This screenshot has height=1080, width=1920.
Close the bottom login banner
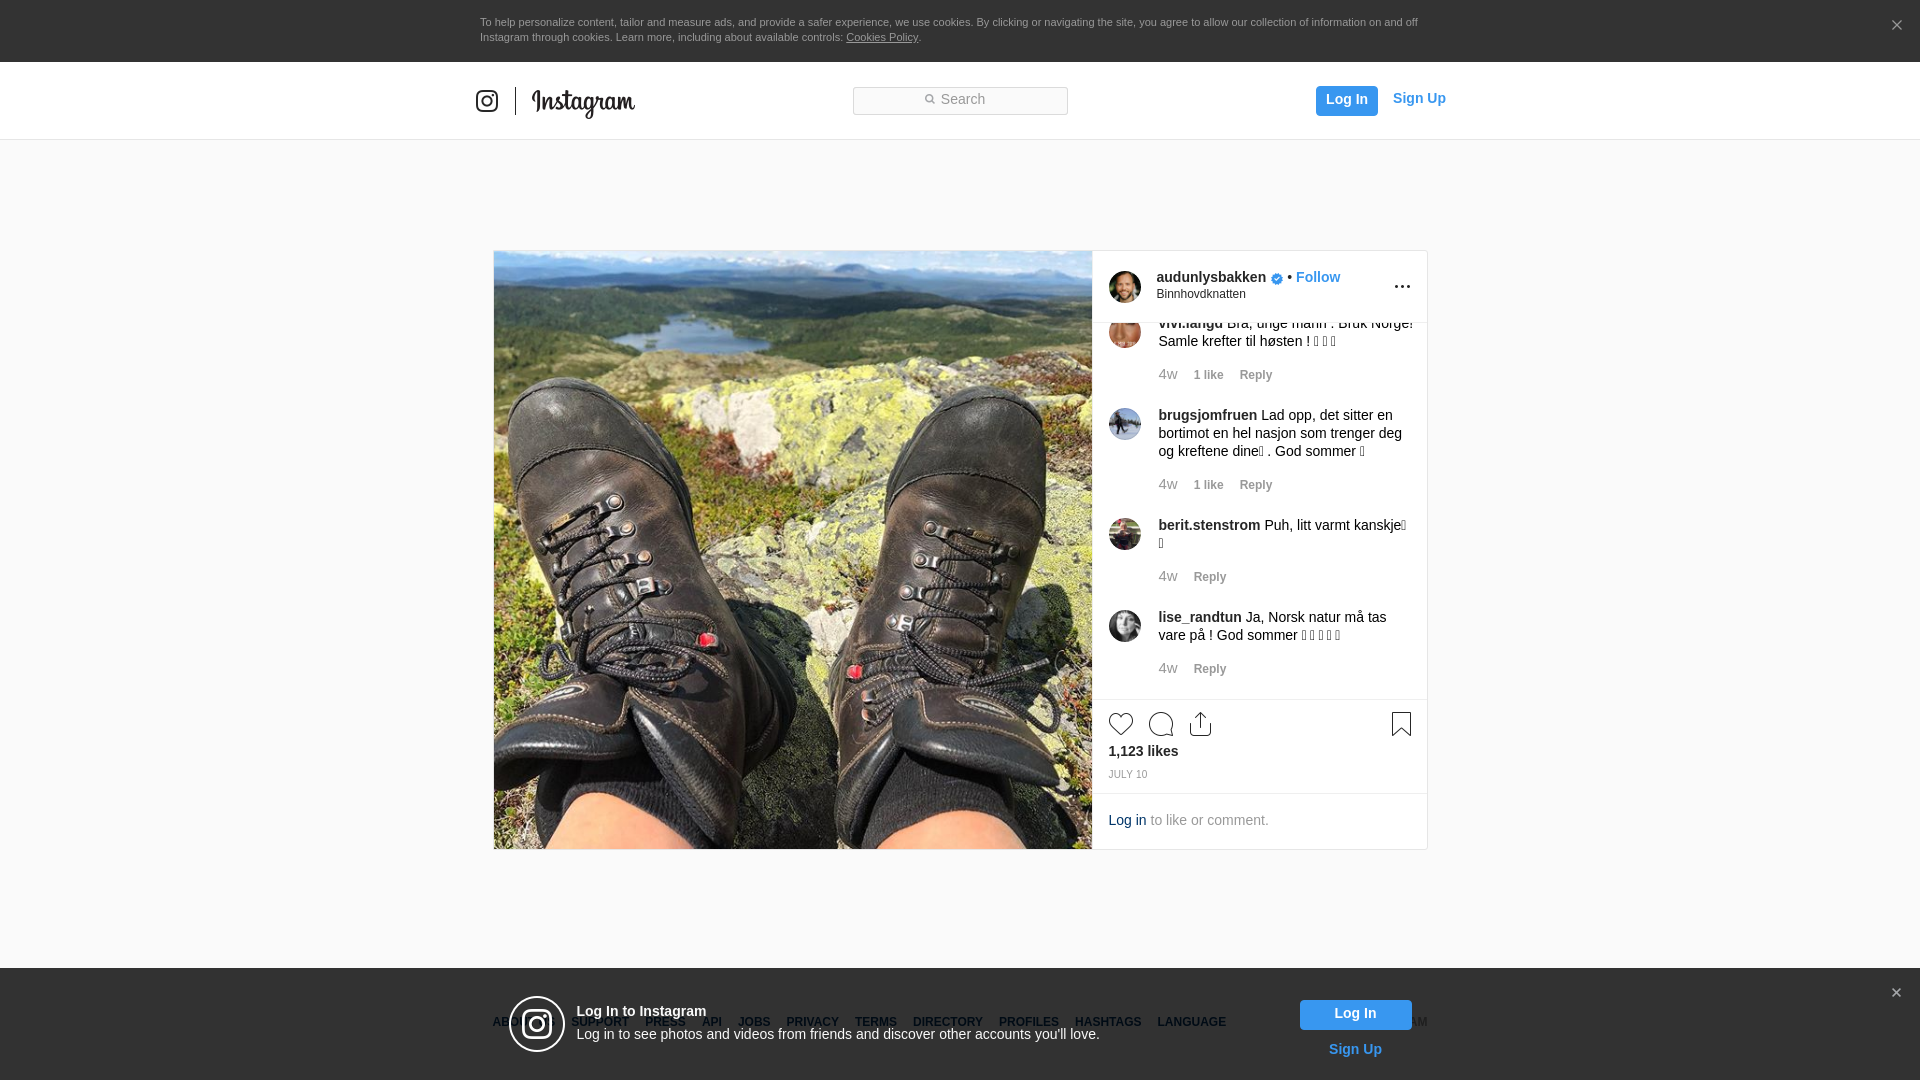(x=1896, y=993)
